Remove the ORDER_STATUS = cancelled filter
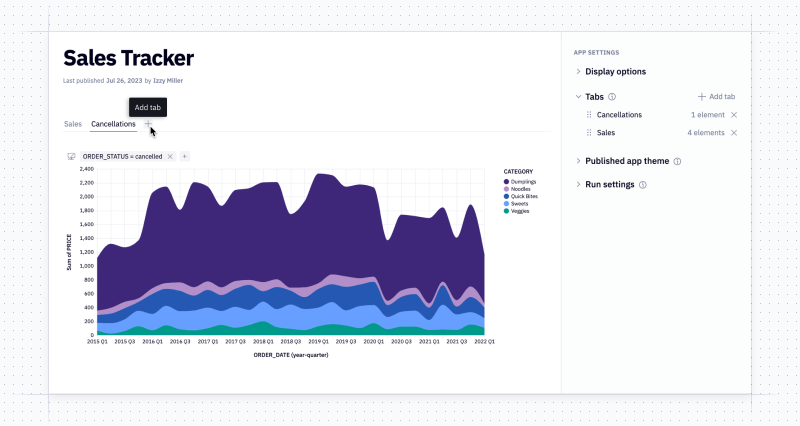Image resolution: width=800 pixels, height=426 pixels. 170,157
